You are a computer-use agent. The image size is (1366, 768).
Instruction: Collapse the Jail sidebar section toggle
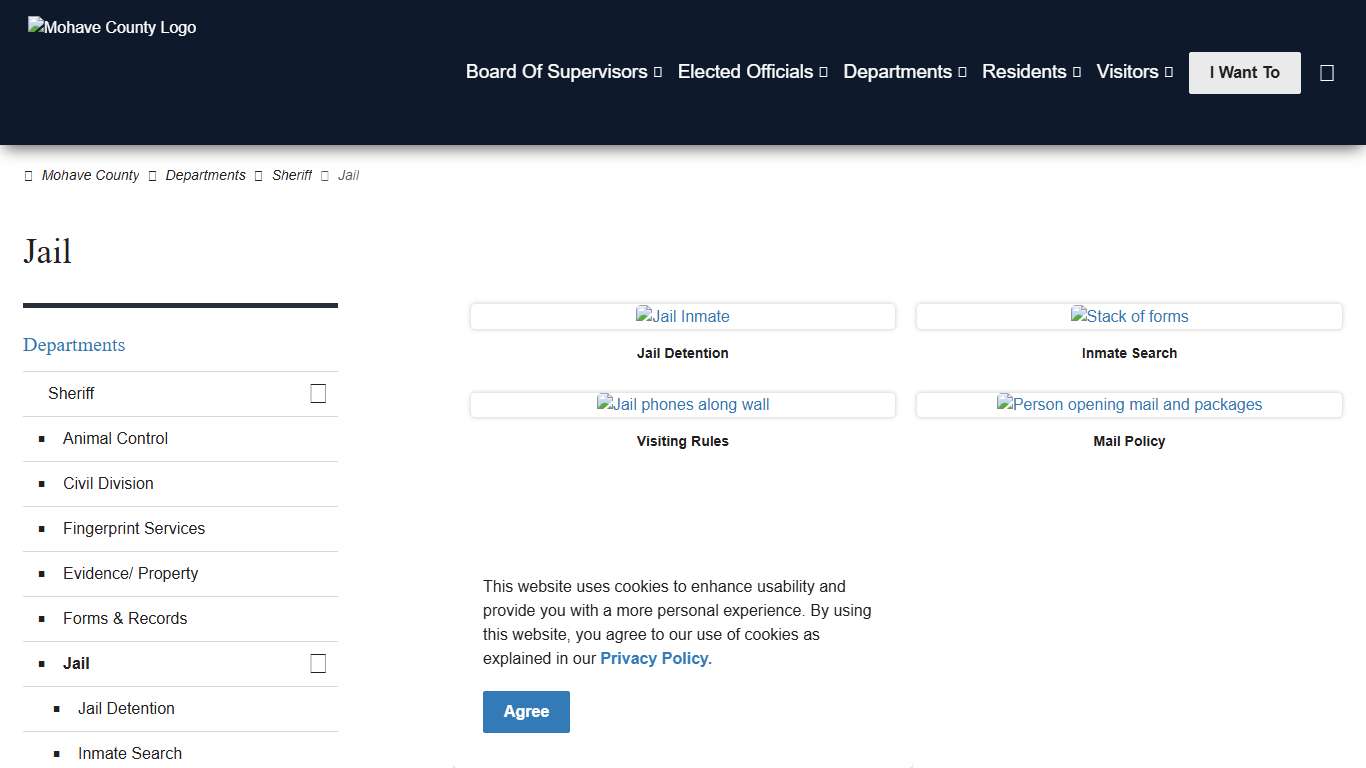318,664
